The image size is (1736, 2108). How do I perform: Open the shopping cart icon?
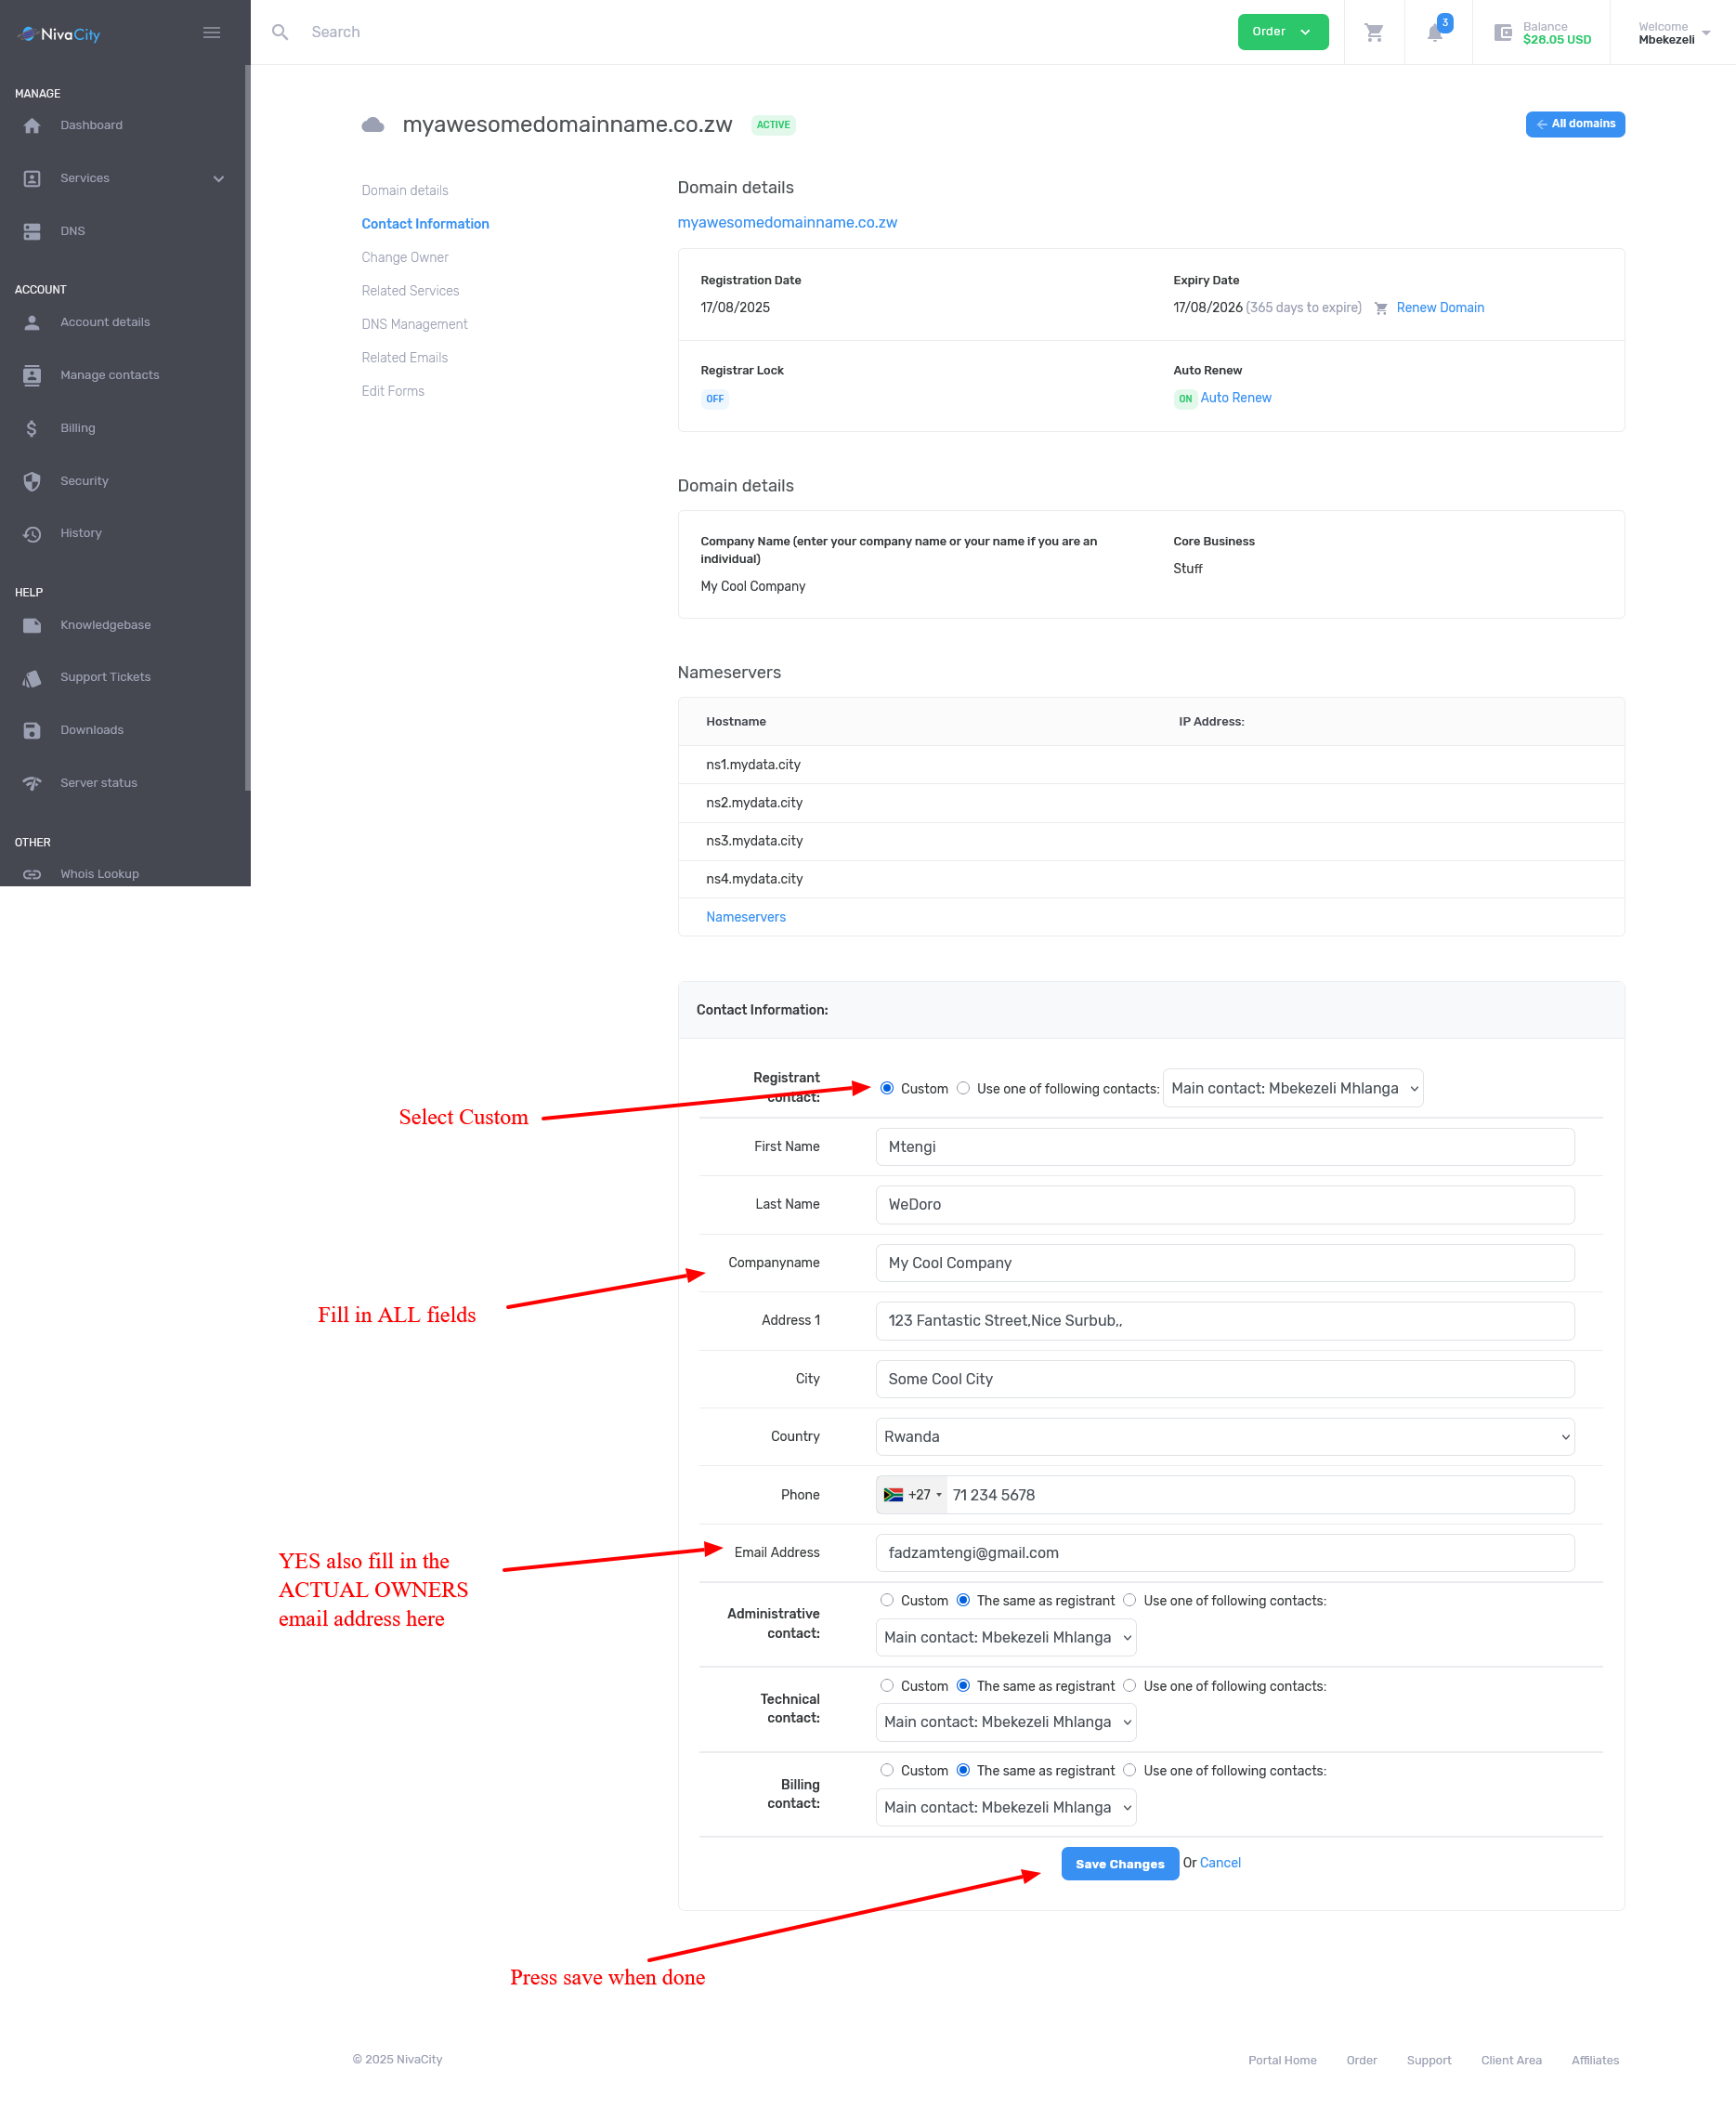click(1374, 33)
